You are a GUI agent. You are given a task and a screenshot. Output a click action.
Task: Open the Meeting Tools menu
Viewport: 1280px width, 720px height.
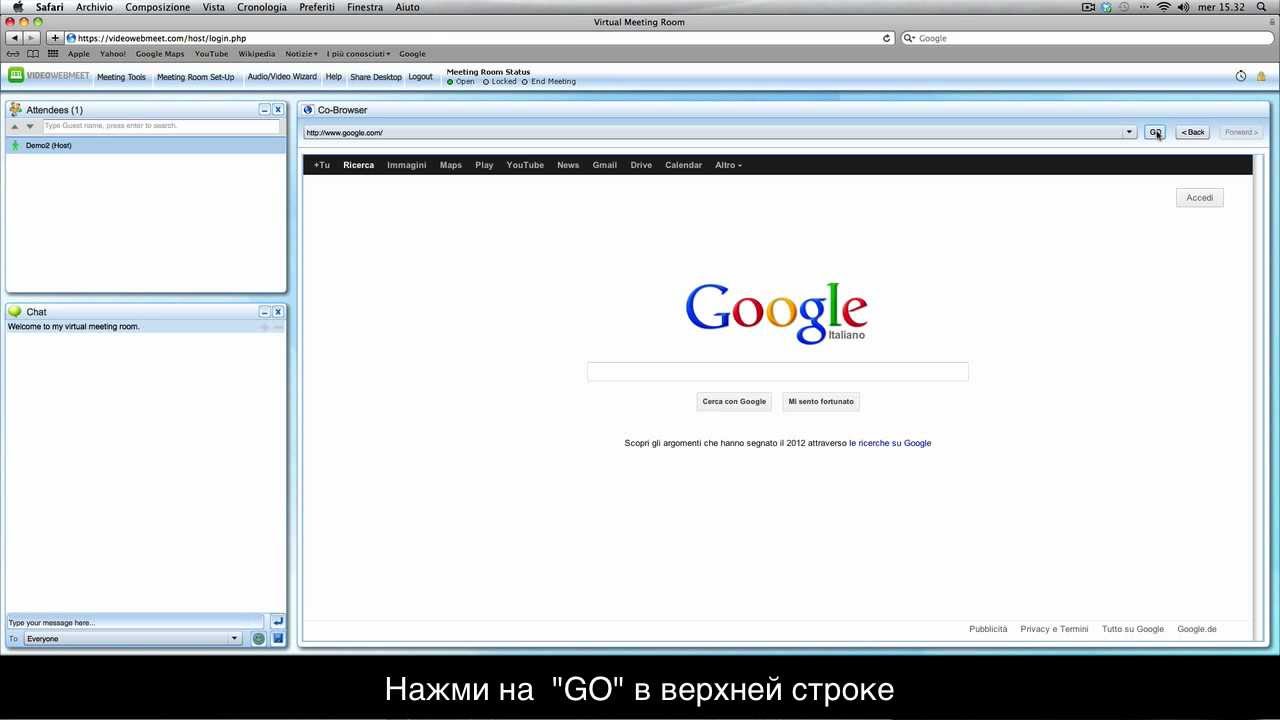coord(121,77)
